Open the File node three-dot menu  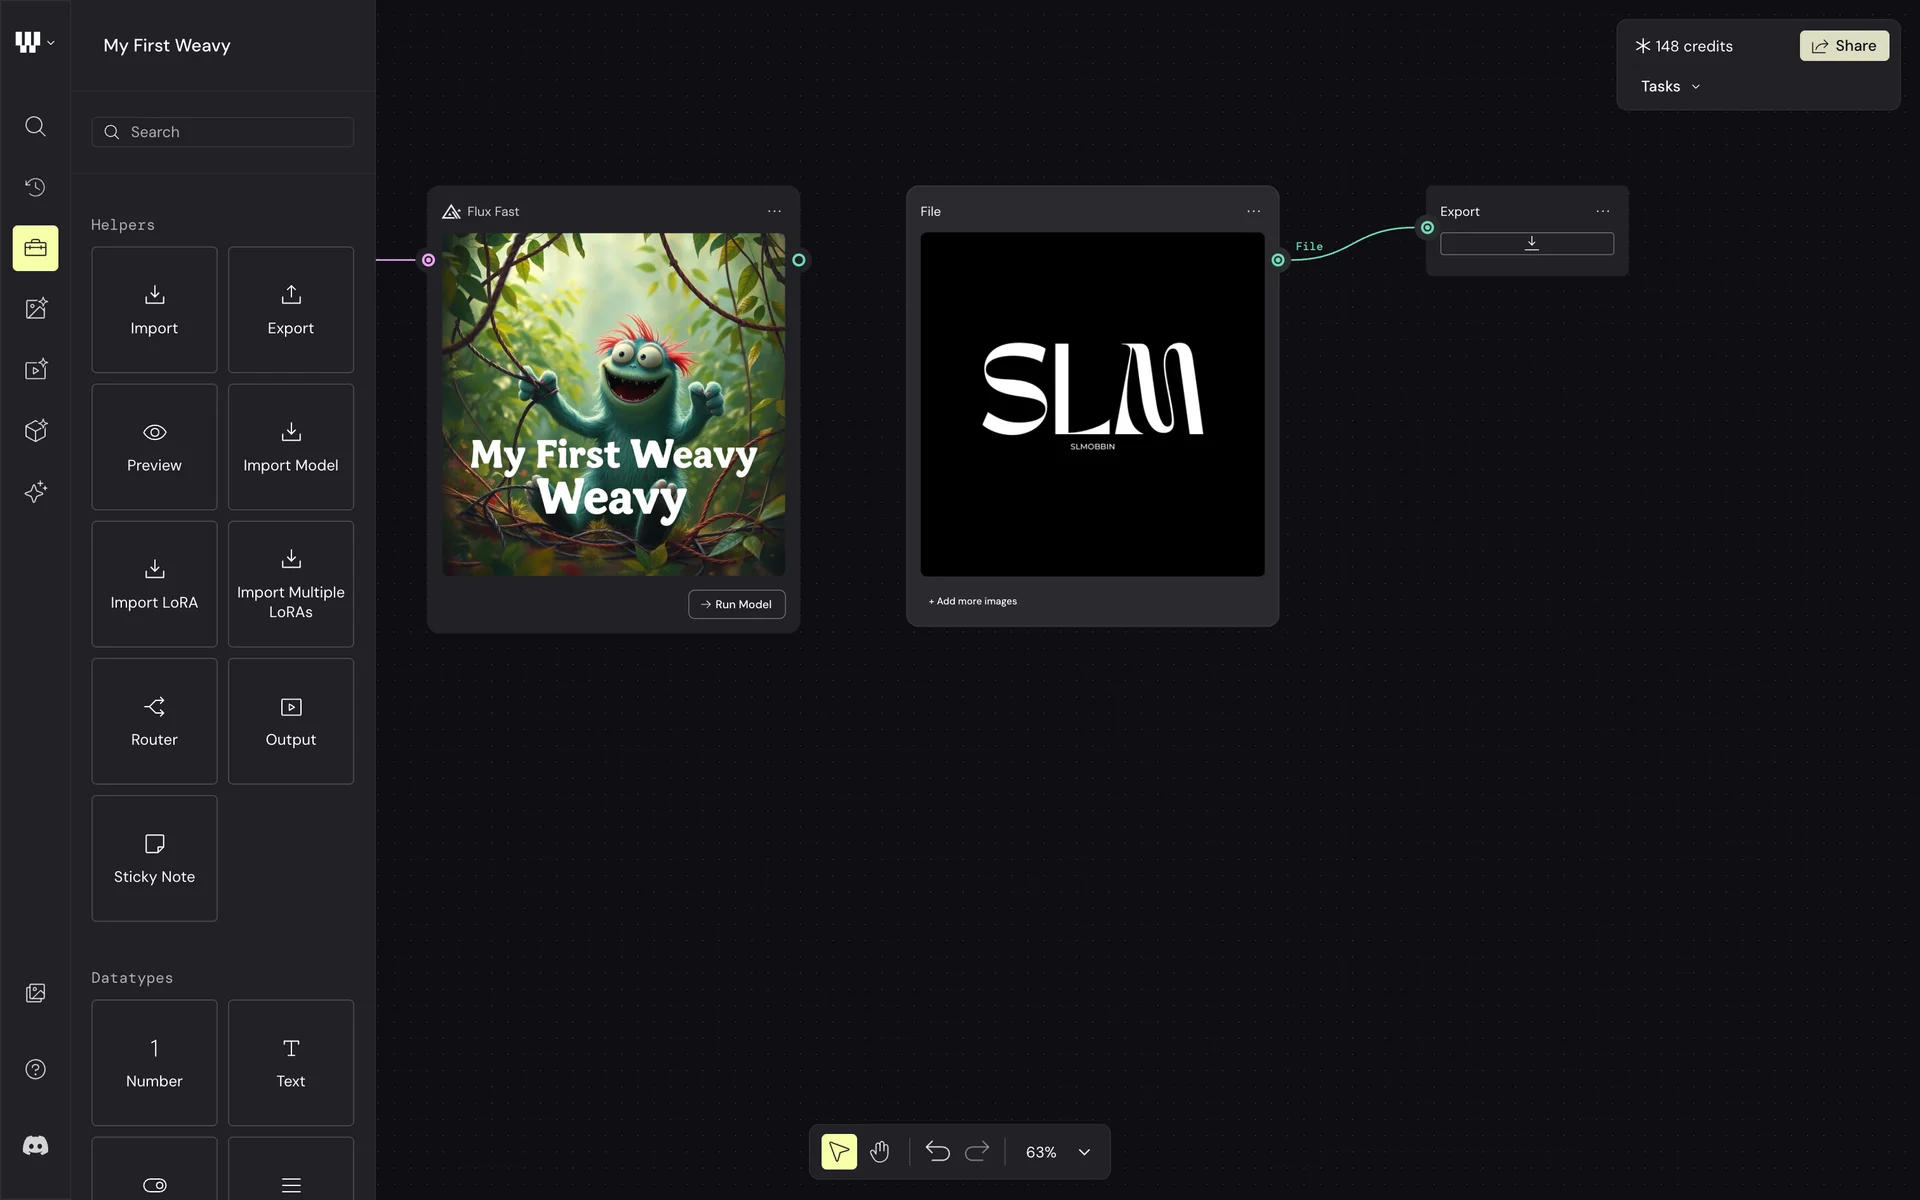(1253, 211)
